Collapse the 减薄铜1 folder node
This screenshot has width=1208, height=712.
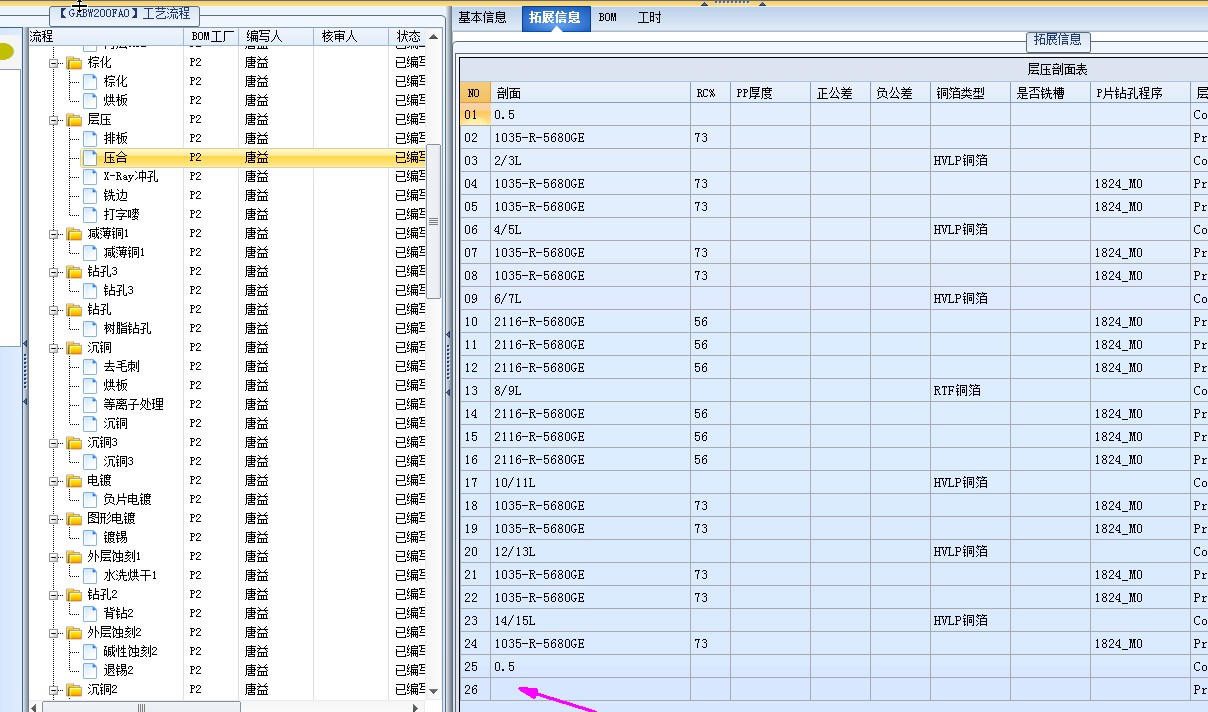click(x=56, y=233)
